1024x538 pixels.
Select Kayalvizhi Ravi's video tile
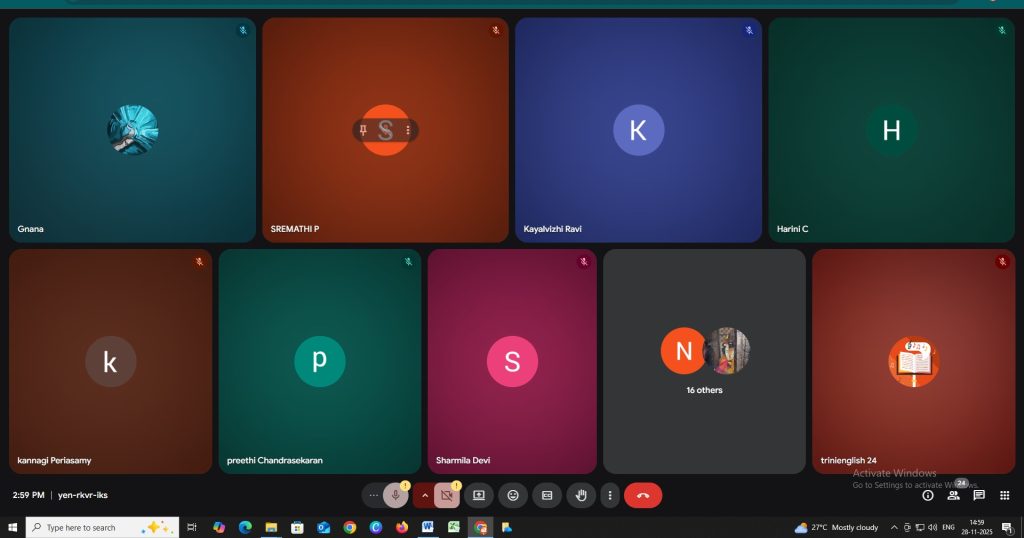coord(638,130)
